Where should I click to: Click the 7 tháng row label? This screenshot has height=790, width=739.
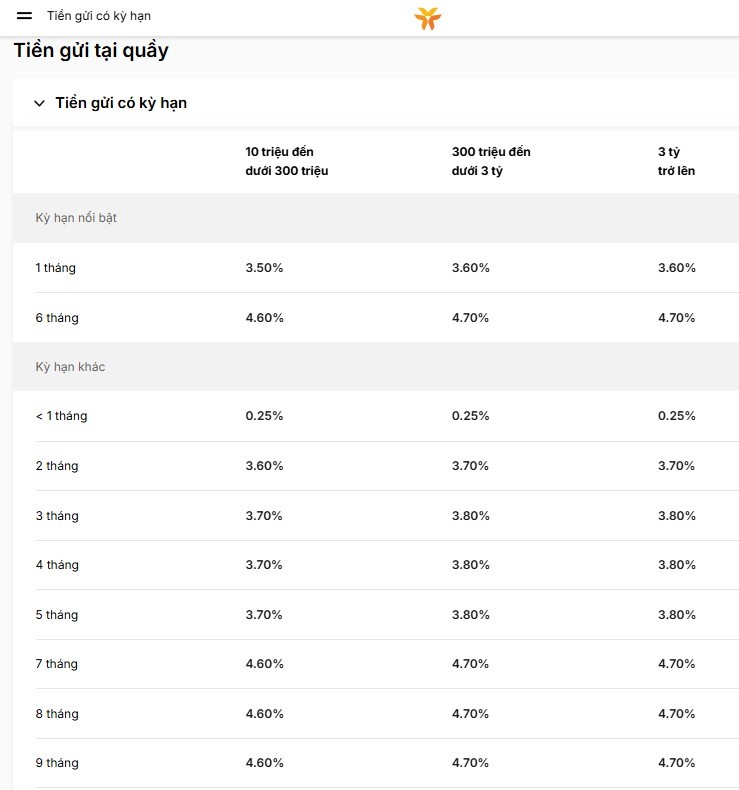coord(56,664)
